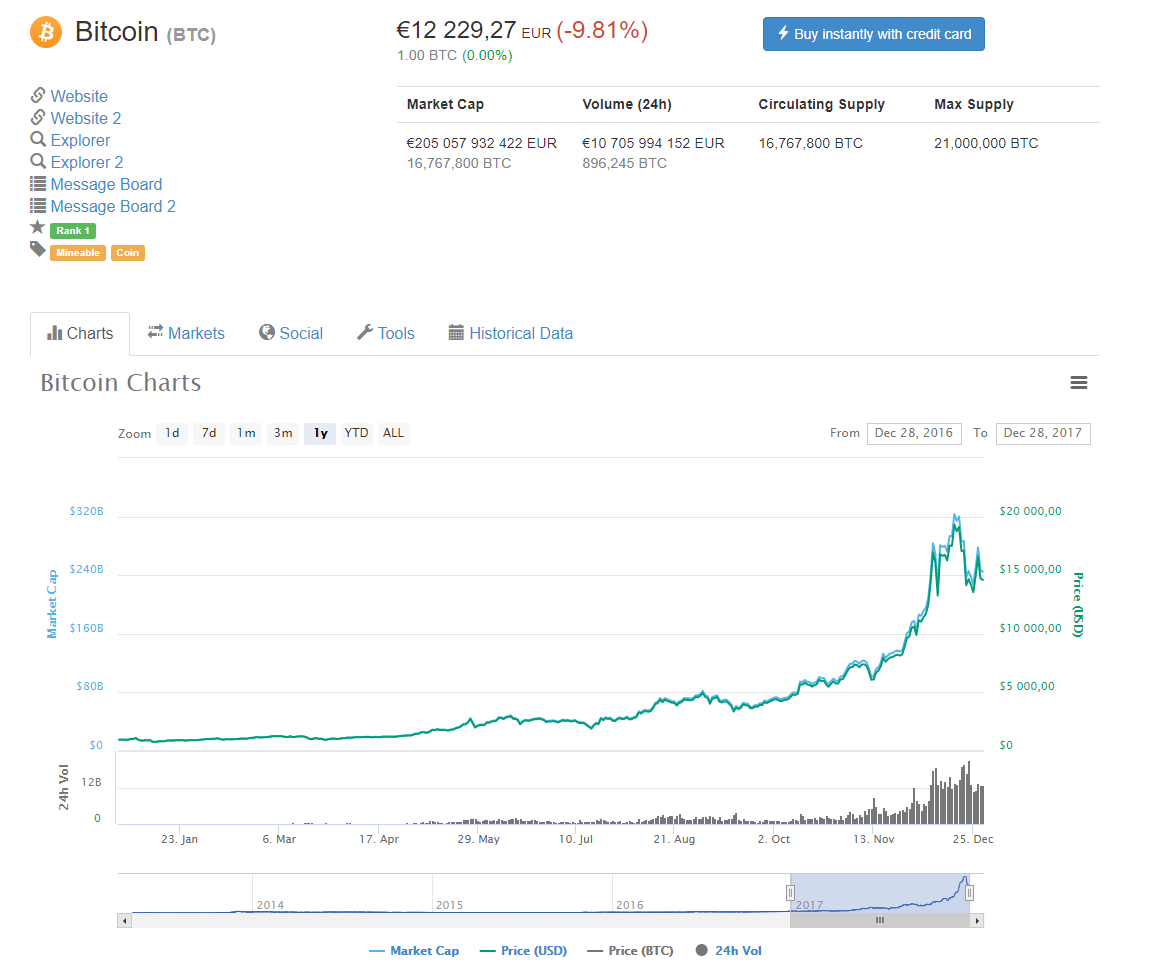
Task: Set chart zoom to 1d
Action: 172,433
